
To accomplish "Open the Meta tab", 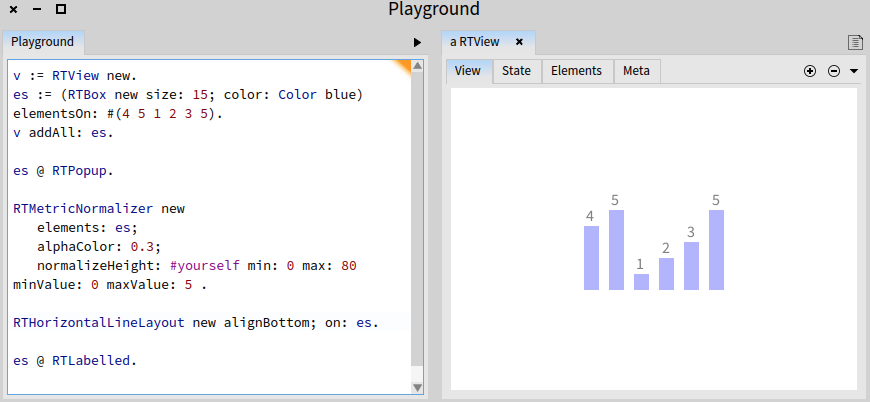I will [636, 71].
